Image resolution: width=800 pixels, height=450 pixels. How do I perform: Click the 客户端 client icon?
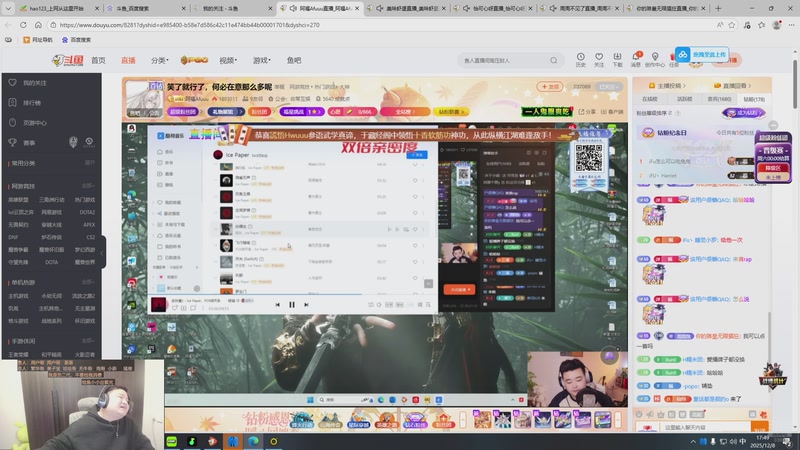click(612, 112)
